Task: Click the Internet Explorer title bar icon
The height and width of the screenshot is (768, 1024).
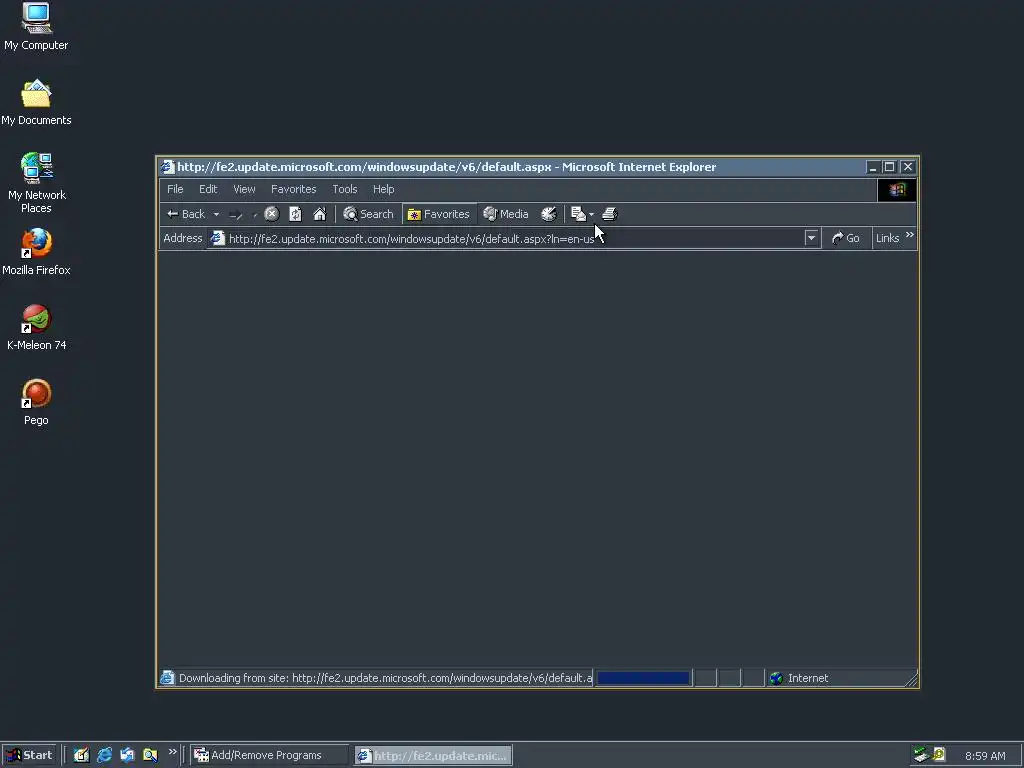Action: click(x=167, y=167)
